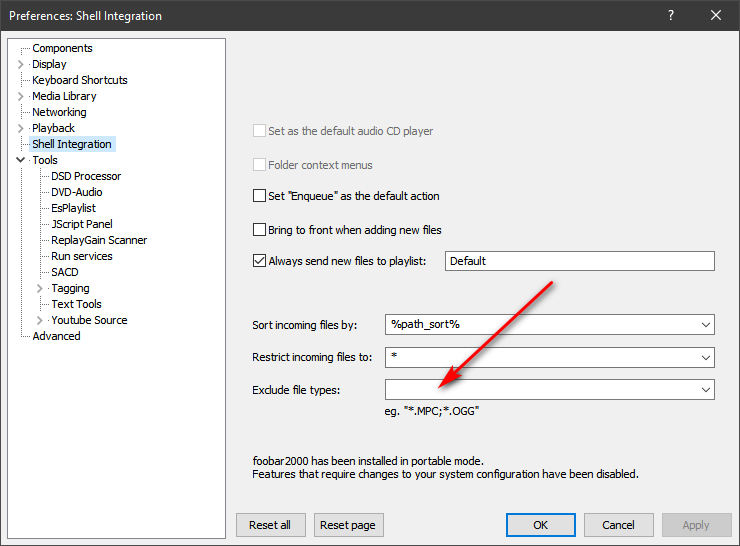Open ReplayGain Scanner settings
Image resolution: width=740 pixels, height=546 pixels.
[x=99, y=240]
